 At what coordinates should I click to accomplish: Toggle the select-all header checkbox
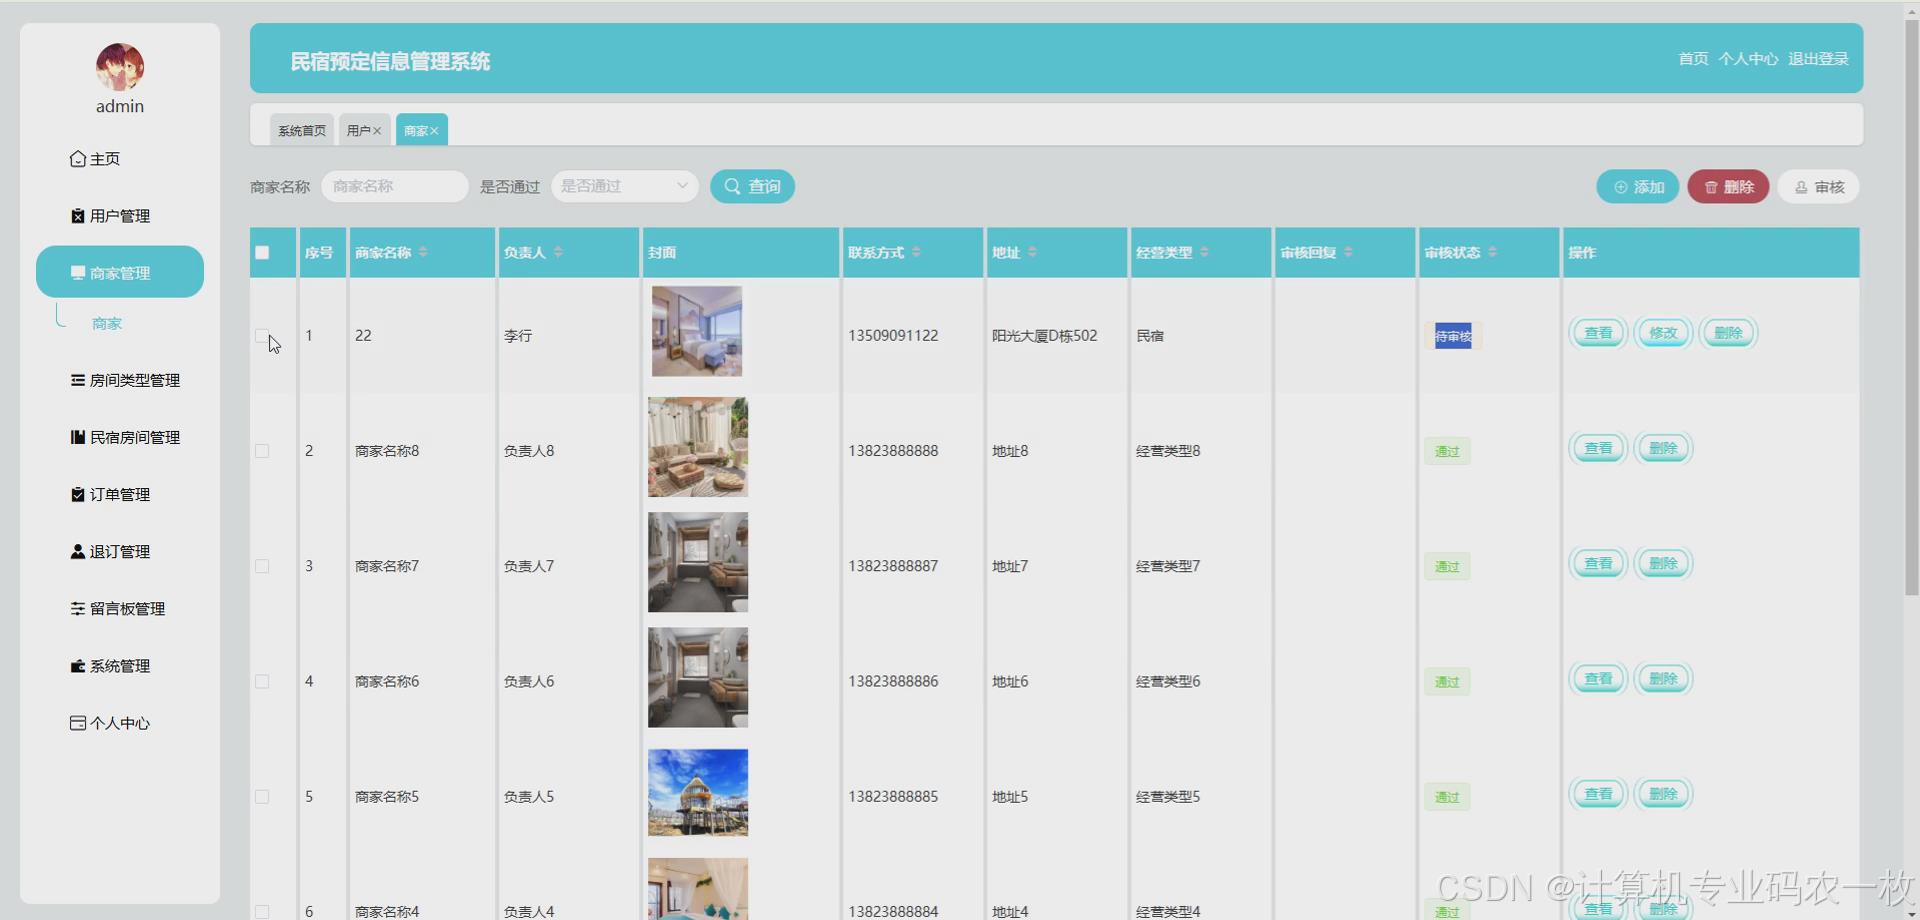(x=262, y=252)
